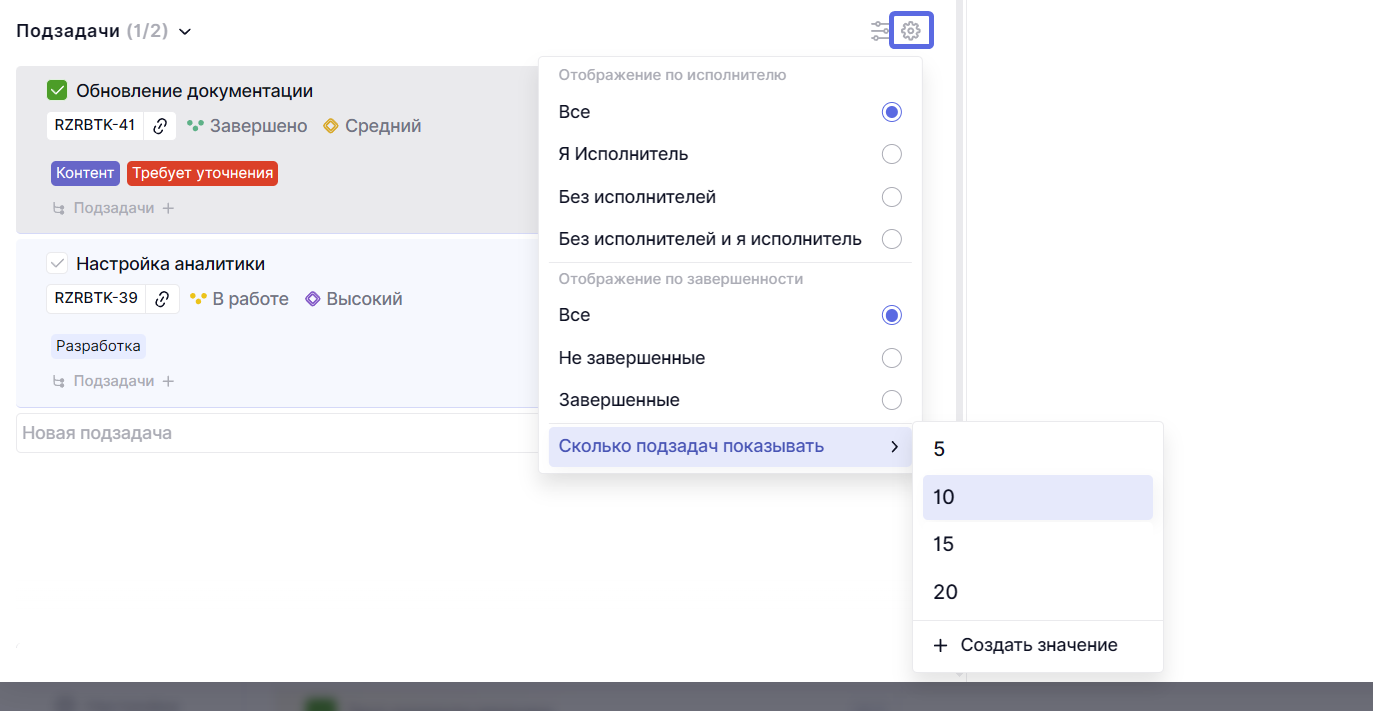Screen dimensions: 1373x711
Task: Open the В работе status dropdown
Action: (240, 299)
